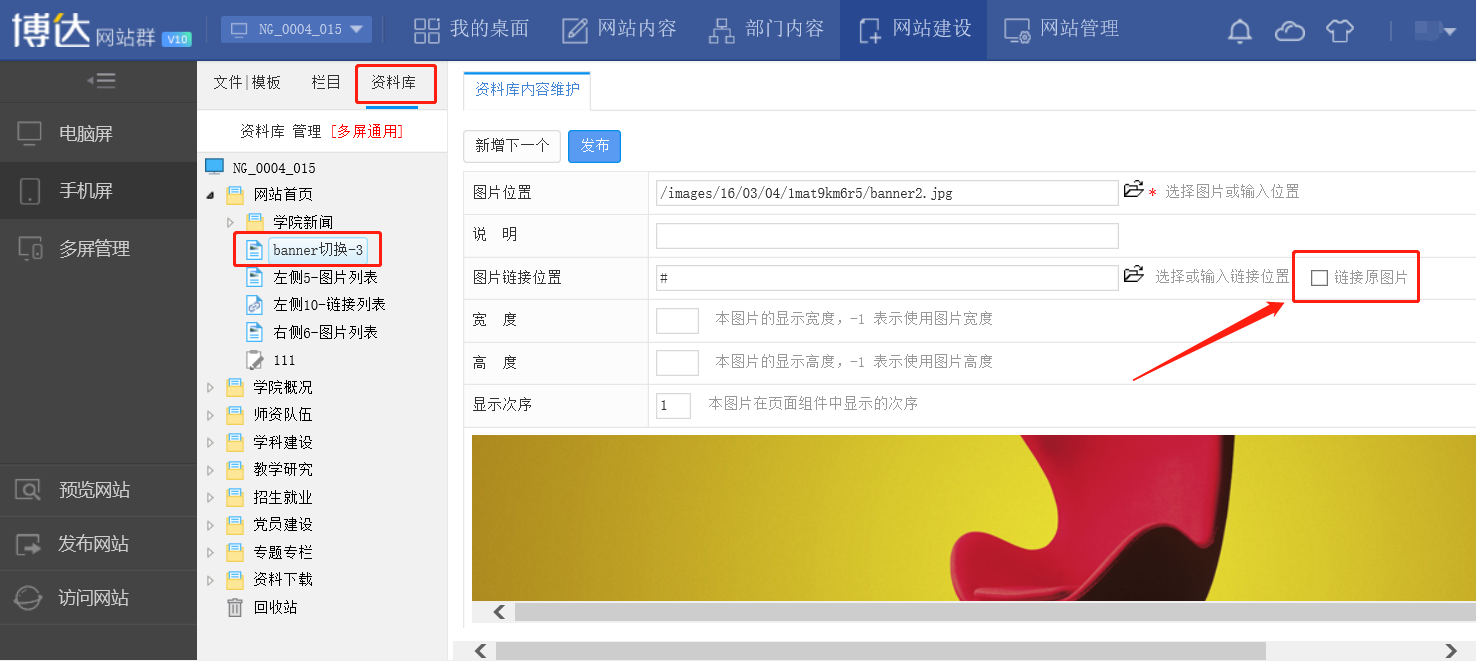
Task: Open the 网站内容 top menu
Action: point(619,29)
